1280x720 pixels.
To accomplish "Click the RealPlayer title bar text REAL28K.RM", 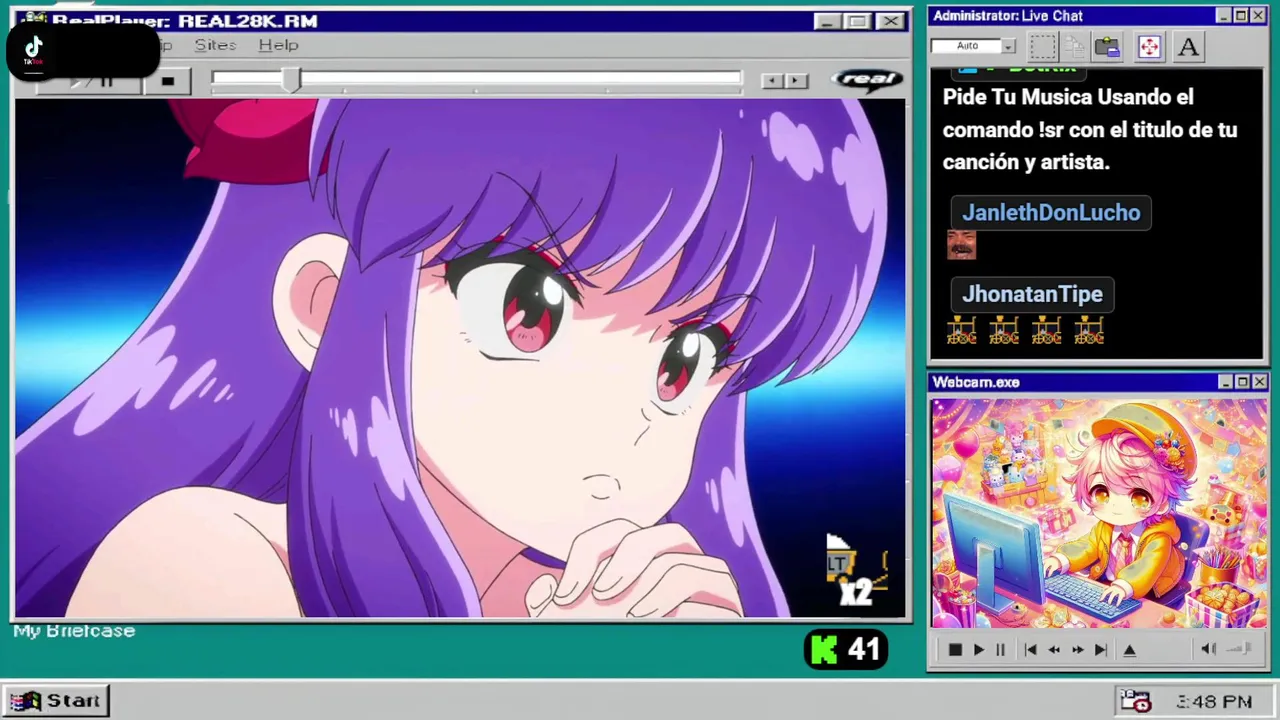I will (248, 21).
